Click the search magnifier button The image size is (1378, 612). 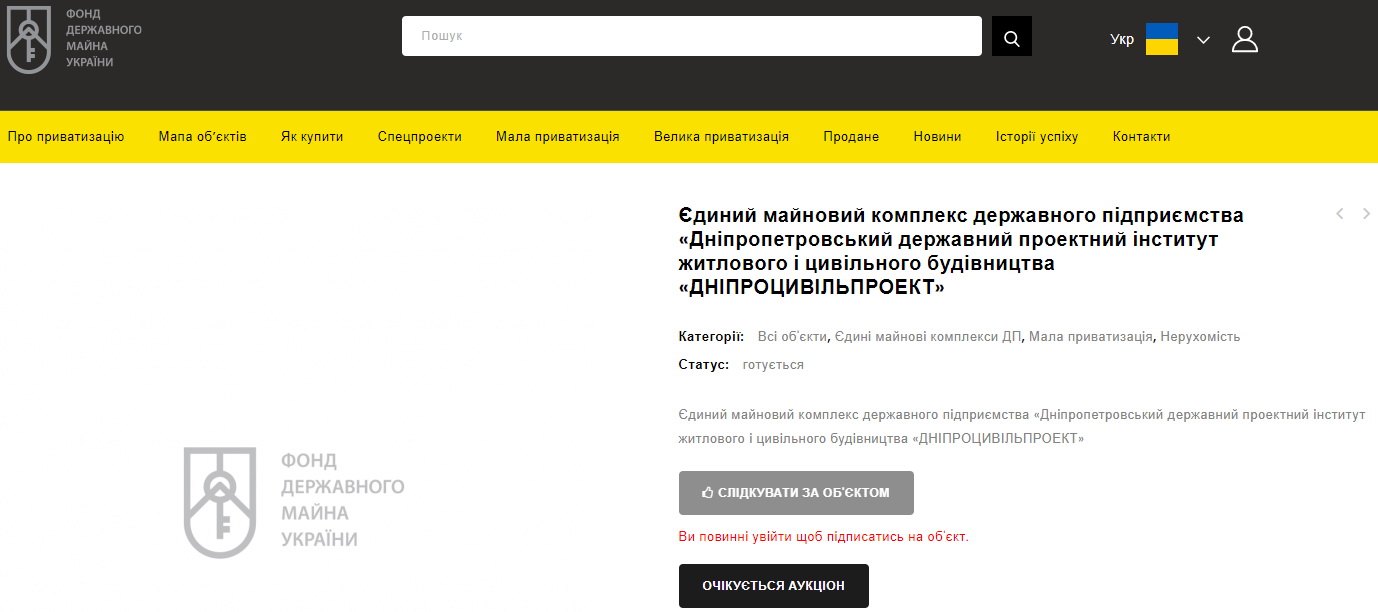click(1012, 36)
